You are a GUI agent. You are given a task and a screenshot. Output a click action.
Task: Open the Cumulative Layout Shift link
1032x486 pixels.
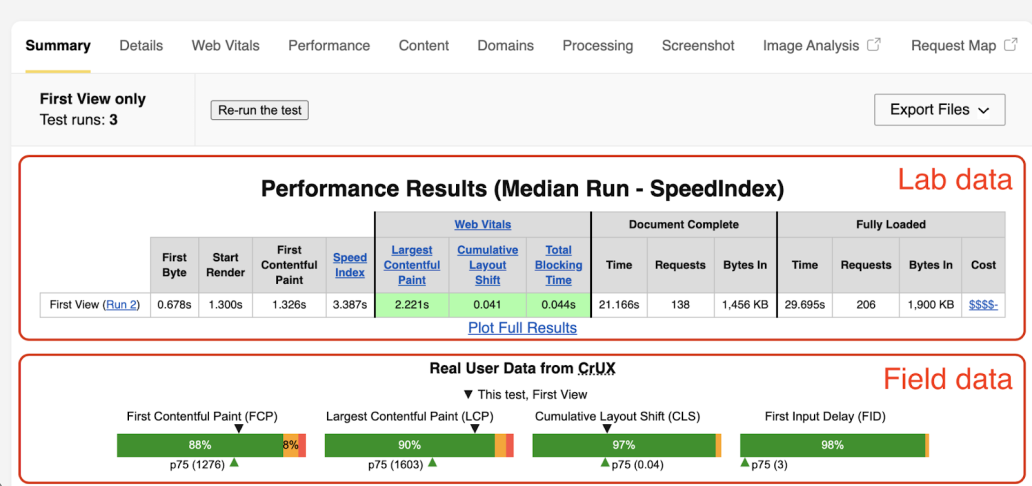488,265
